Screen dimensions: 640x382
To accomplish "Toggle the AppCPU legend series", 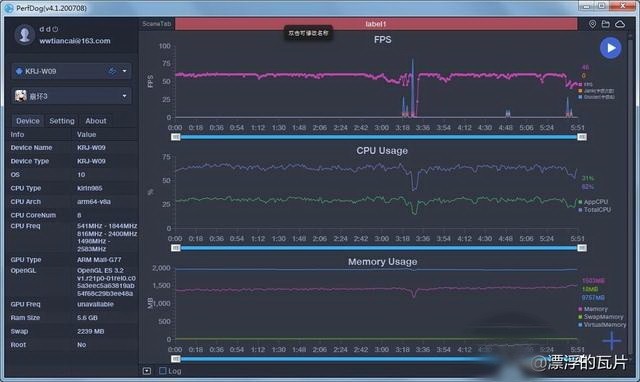I will 593,202.
